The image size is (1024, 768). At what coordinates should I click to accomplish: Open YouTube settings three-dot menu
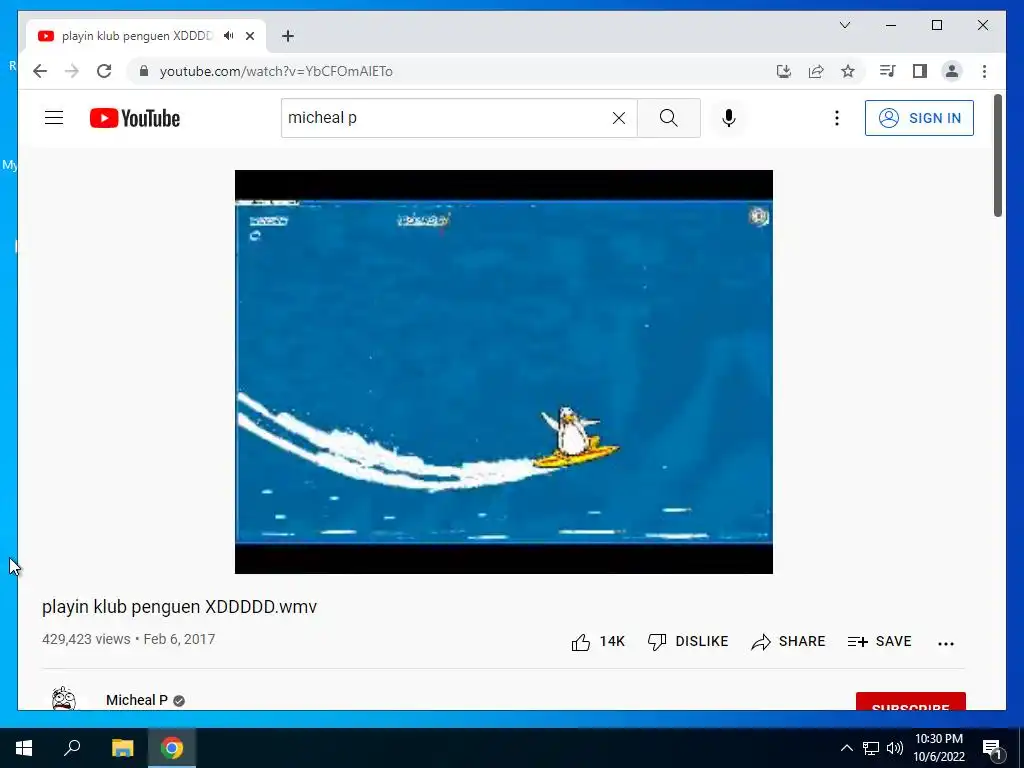click(837, 118)
